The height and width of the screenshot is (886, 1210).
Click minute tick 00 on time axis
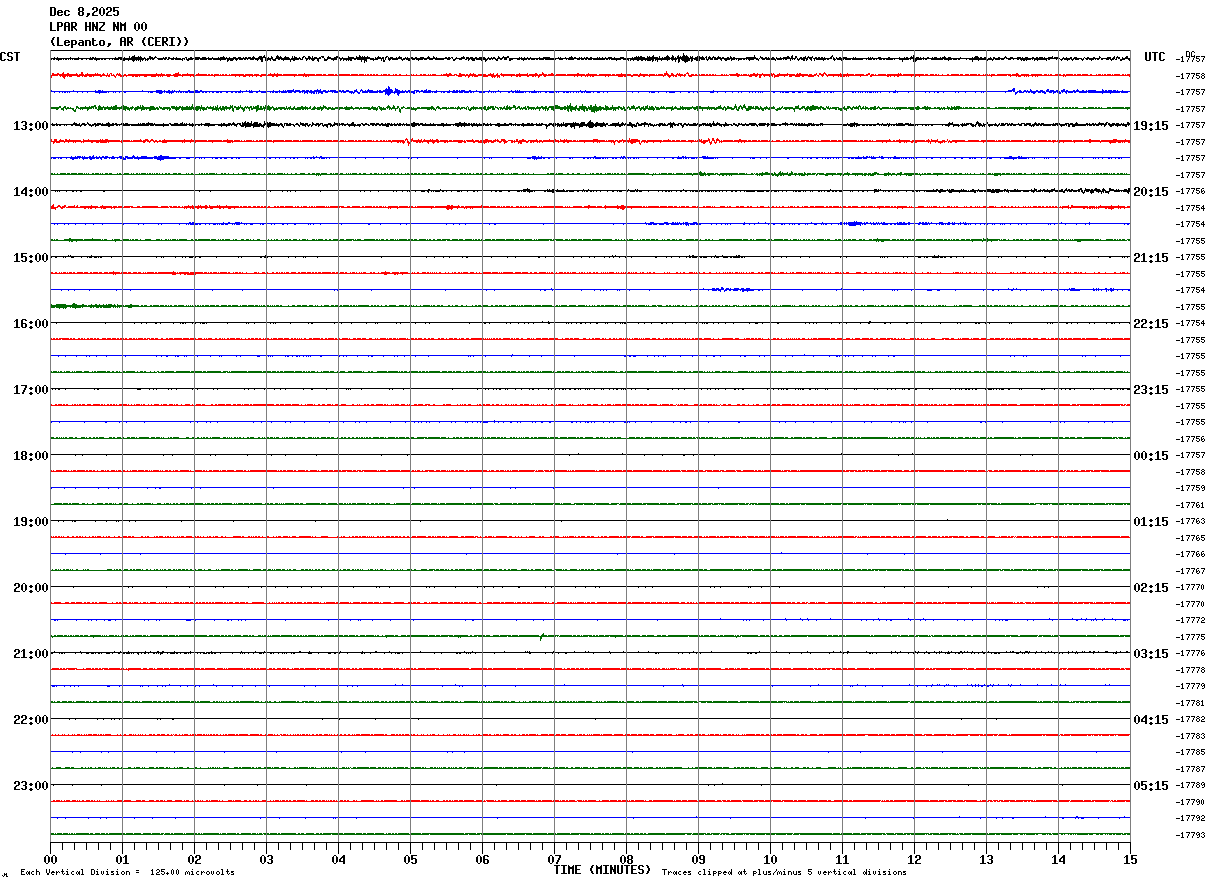pyautogui.click(x=50, y=859)
